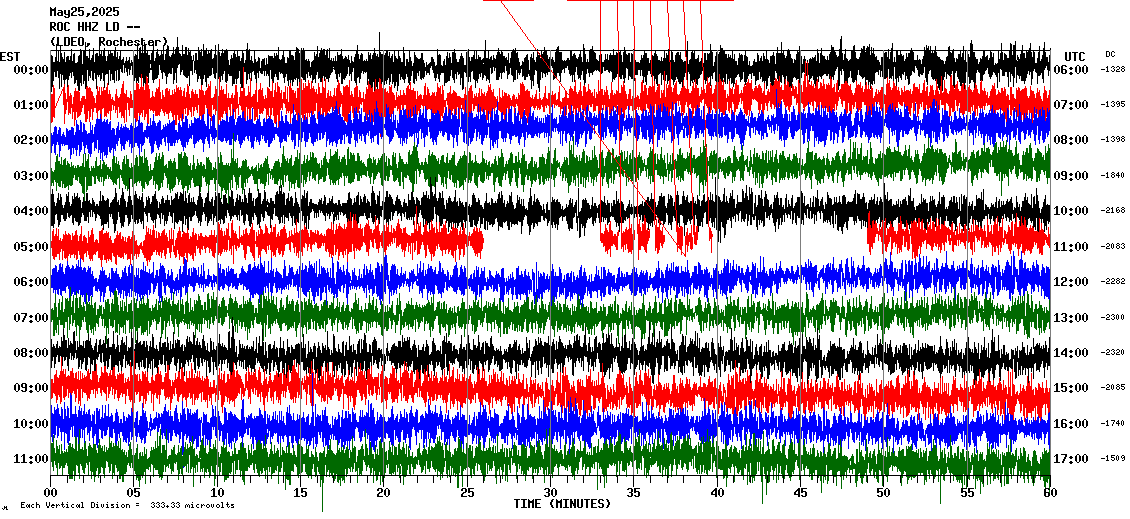The width and height of the screenshot is (1130, 519).
Task: Click the EST column header
Action: (10, 56)
